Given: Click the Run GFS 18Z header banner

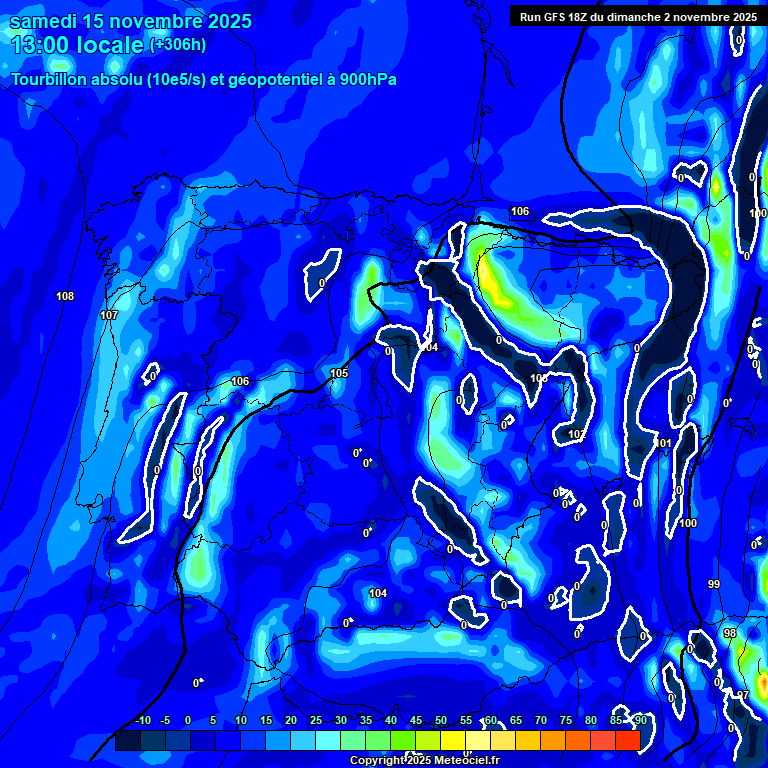Looking at the screenshot, I should pos(638,16).
